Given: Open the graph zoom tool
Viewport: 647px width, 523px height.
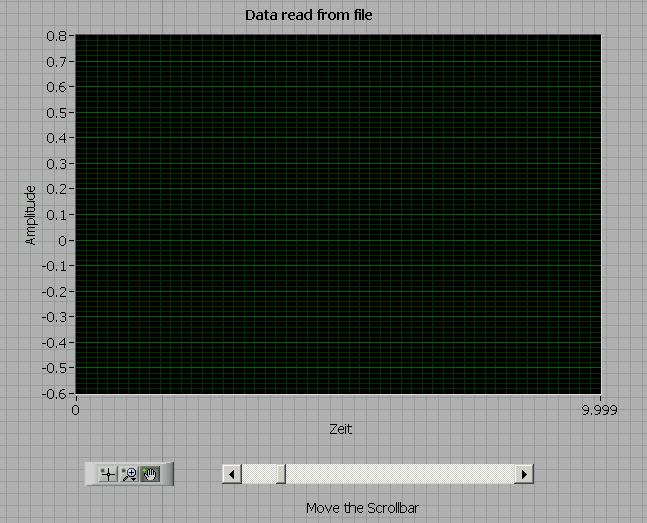Looking at the screenshot, I should pyautogui.click(x=130, y=474).
